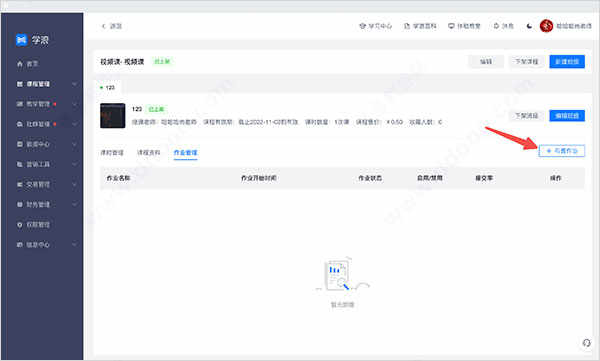Expand the 数据中心 sidebar menu chevron
Screen dimensions: 600x361
[x=74, y=144]
